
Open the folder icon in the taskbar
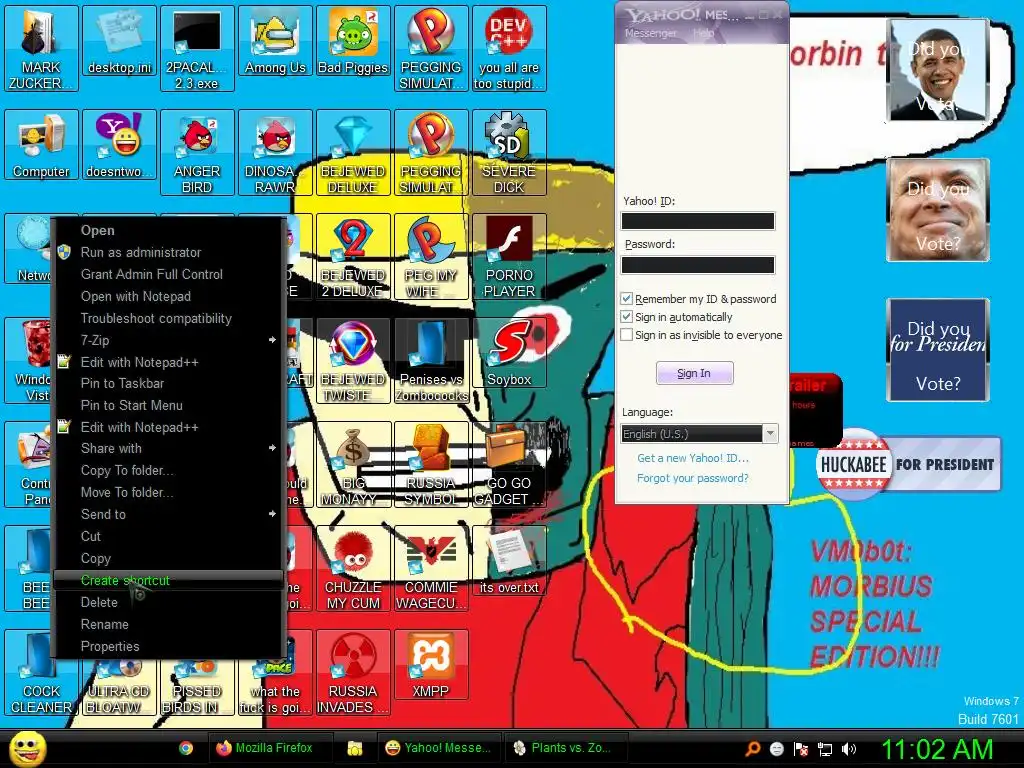coord(355,748)
